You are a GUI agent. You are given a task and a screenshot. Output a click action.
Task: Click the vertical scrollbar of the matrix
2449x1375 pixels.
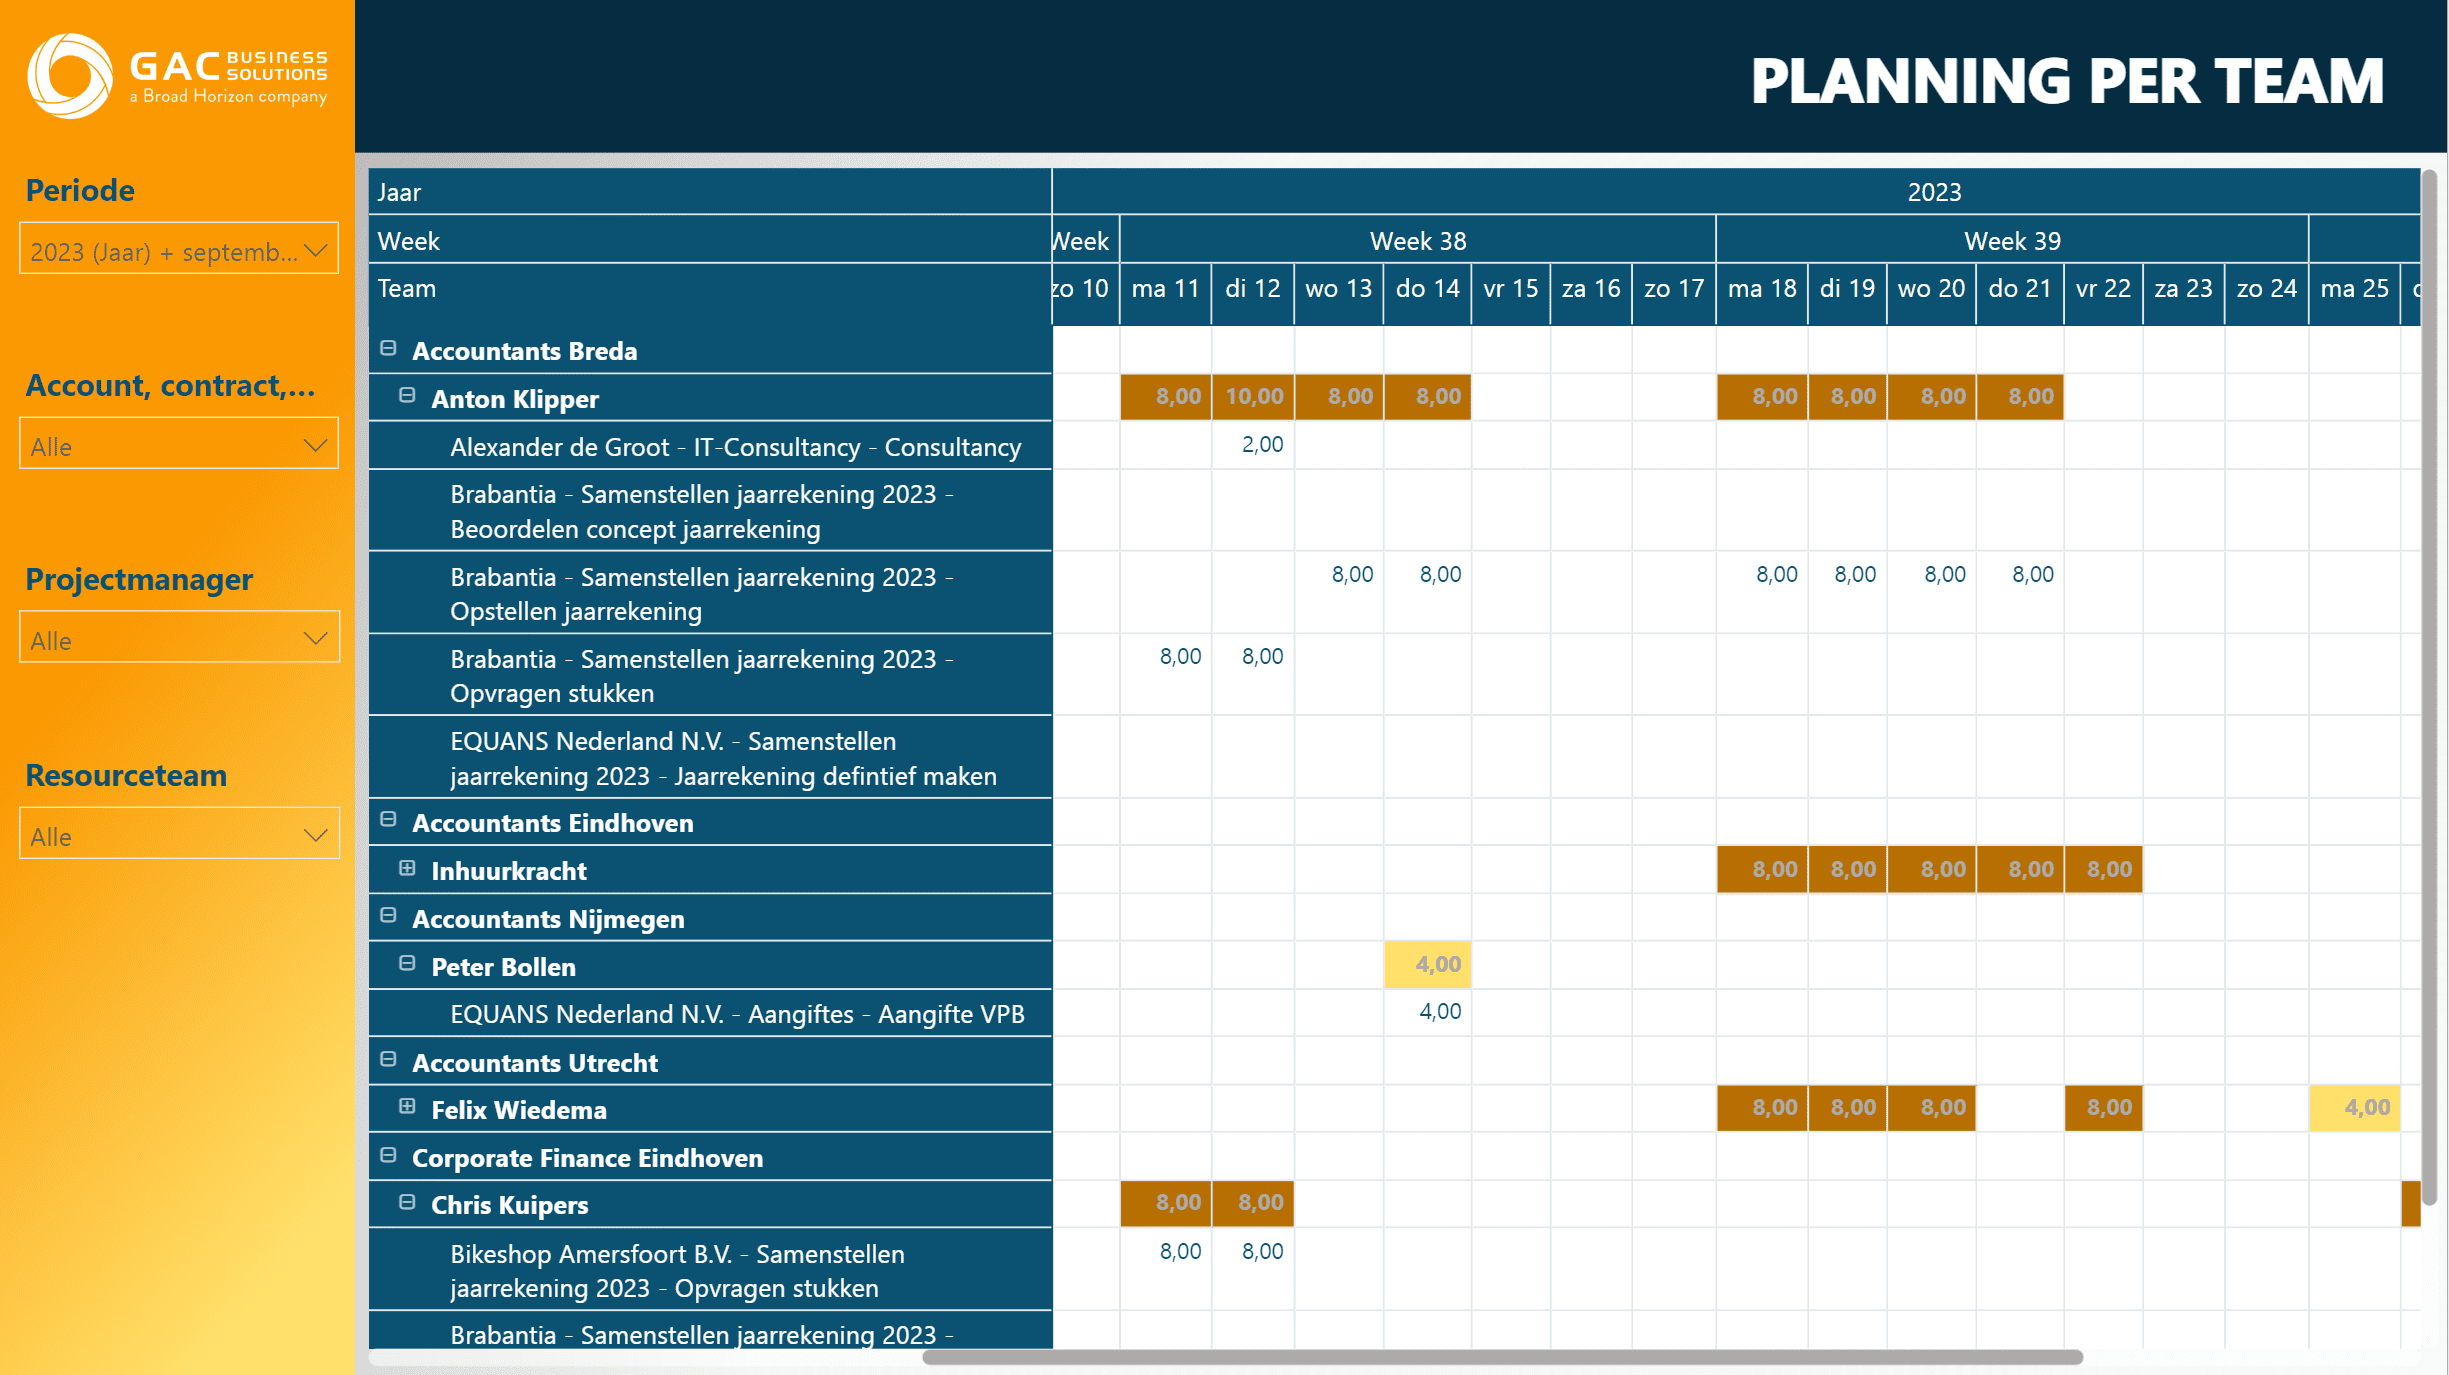pos(2430,688)
